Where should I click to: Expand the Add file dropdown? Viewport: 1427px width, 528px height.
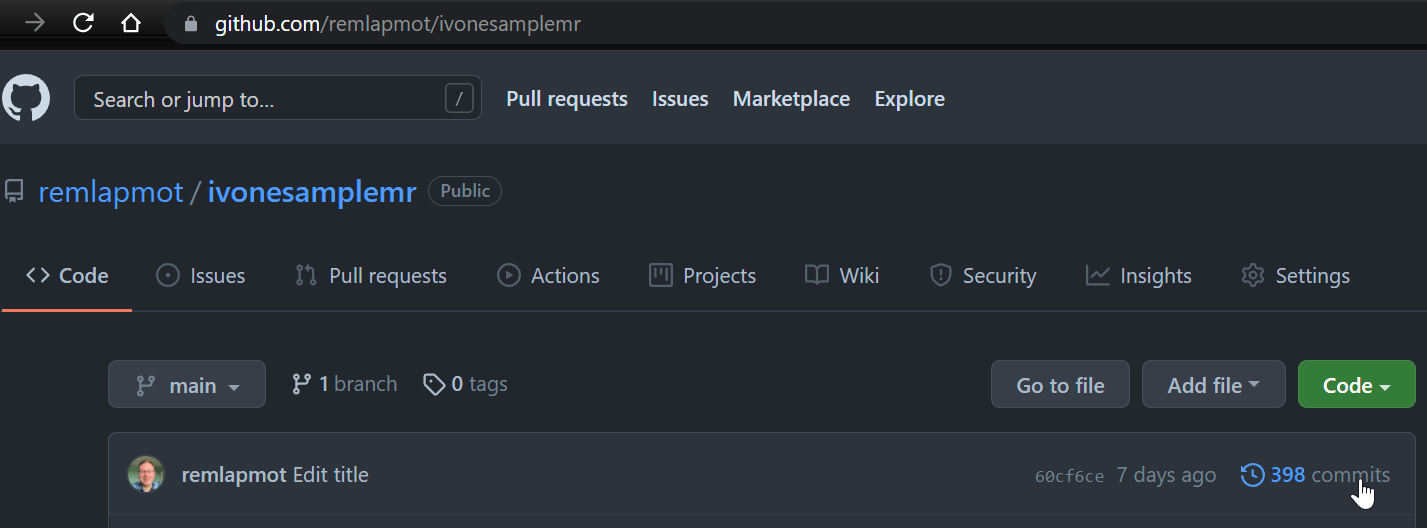tap(1213, 385)
